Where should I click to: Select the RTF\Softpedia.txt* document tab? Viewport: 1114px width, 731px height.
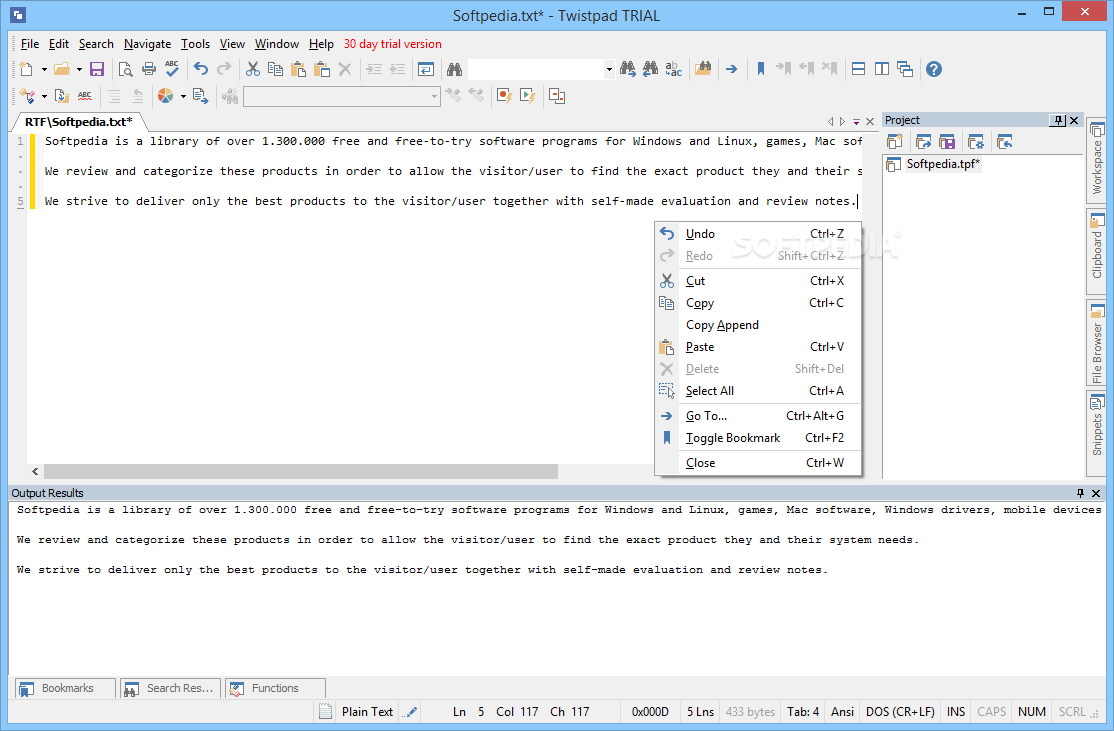(x=78, y=121)
